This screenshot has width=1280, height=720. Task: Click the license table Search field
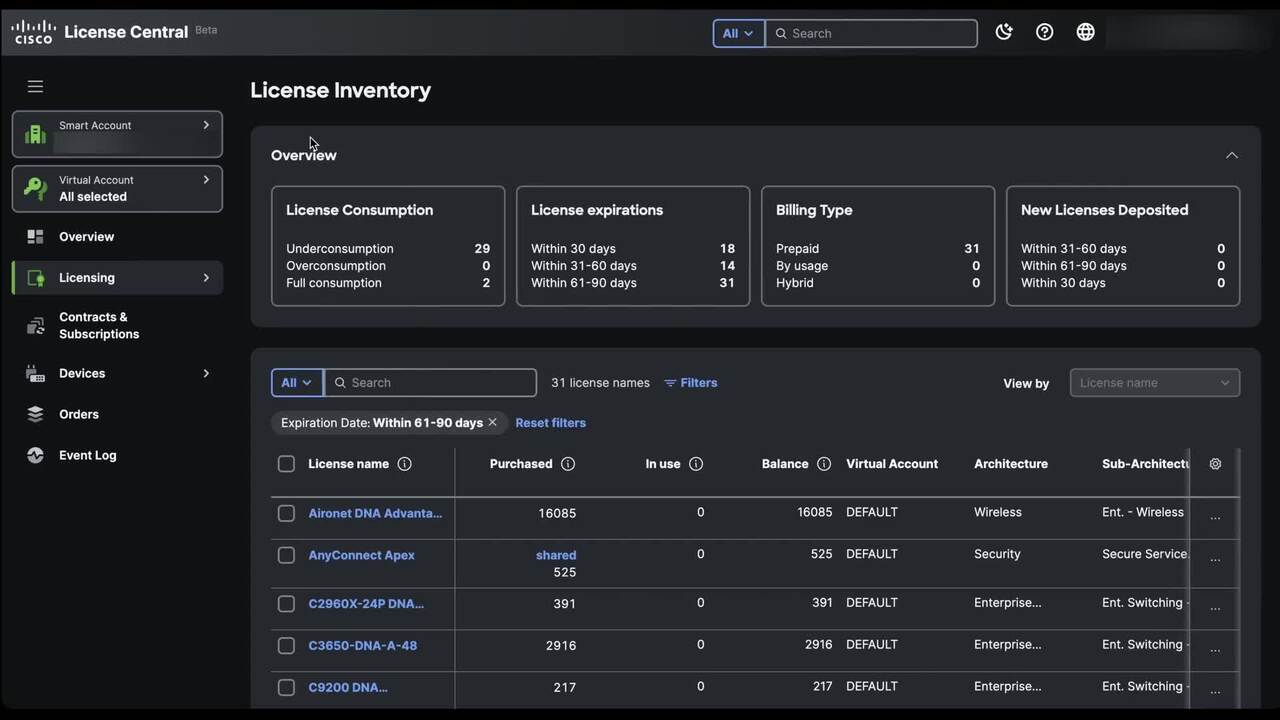point(431,383)
